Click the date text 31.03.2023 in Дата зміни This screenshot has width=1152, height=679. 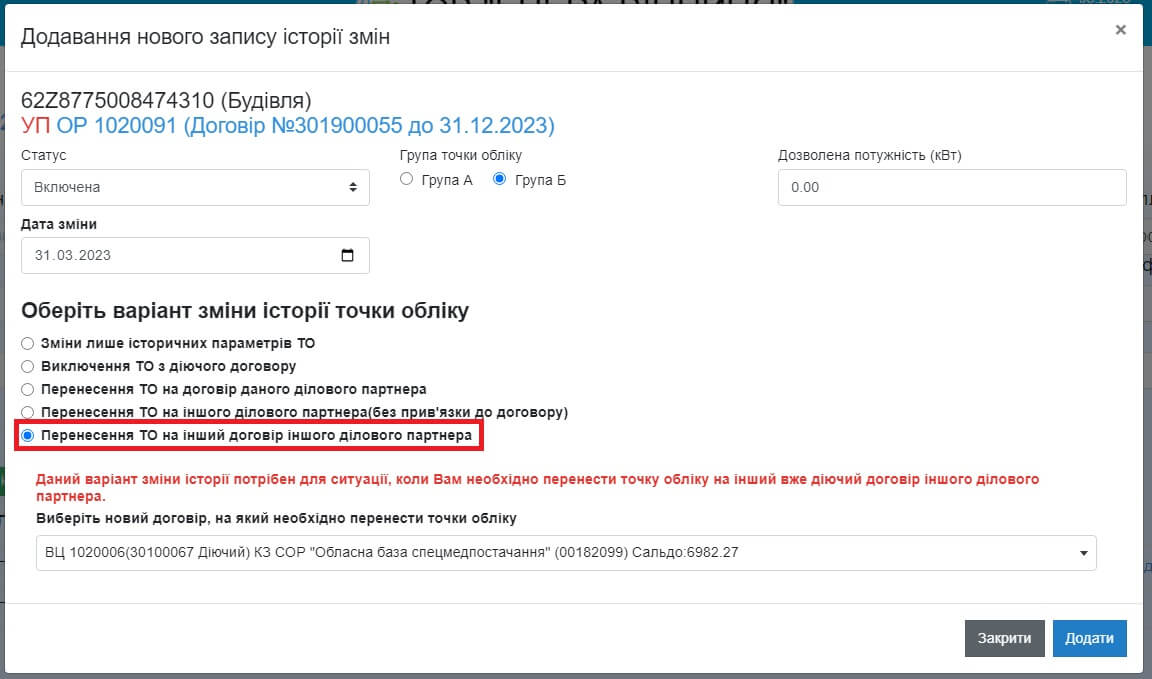[x=73, y=255]
